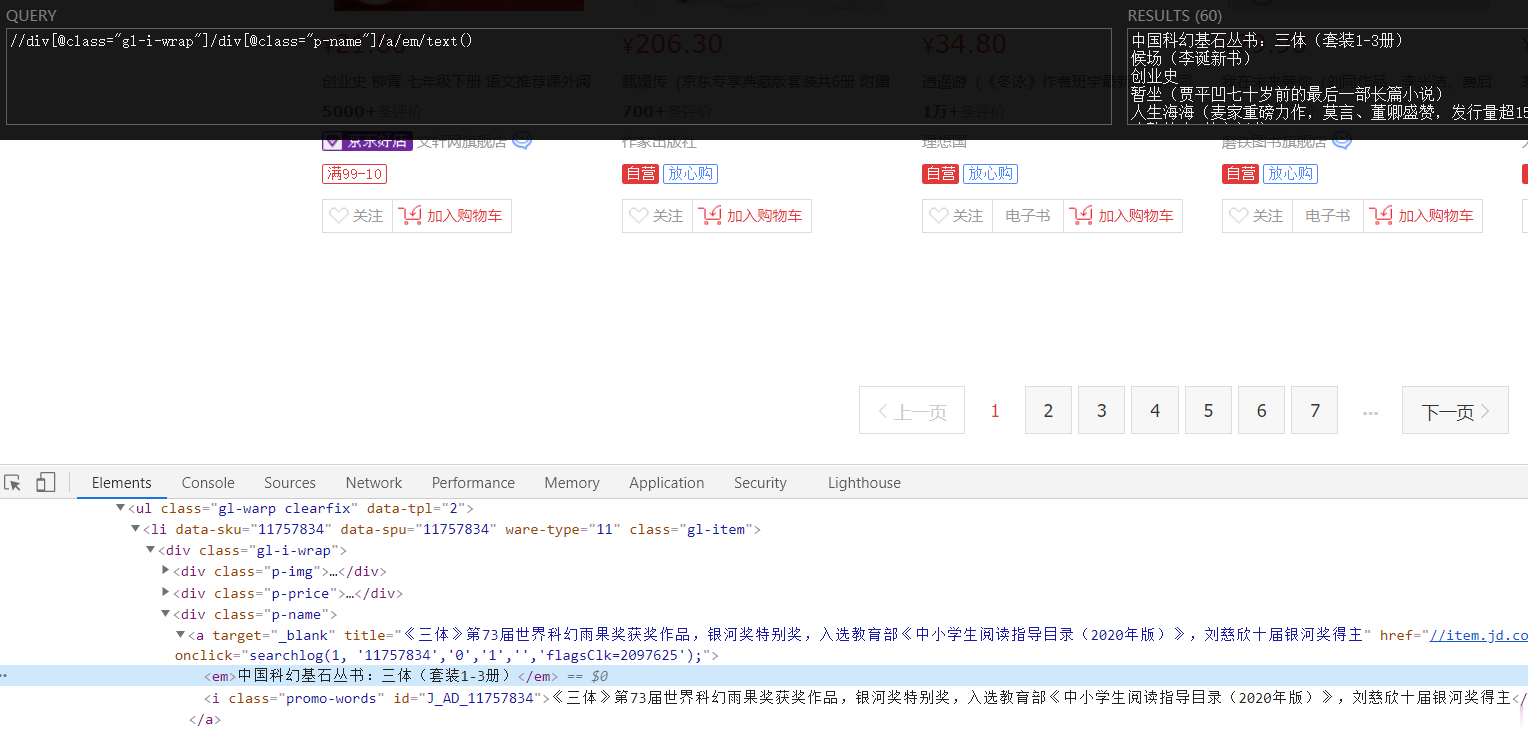Image resolution: width=1528 pixels, height=731 pixels.
Task: Jump to page 3 in pagination
Action: (1102, 410)
